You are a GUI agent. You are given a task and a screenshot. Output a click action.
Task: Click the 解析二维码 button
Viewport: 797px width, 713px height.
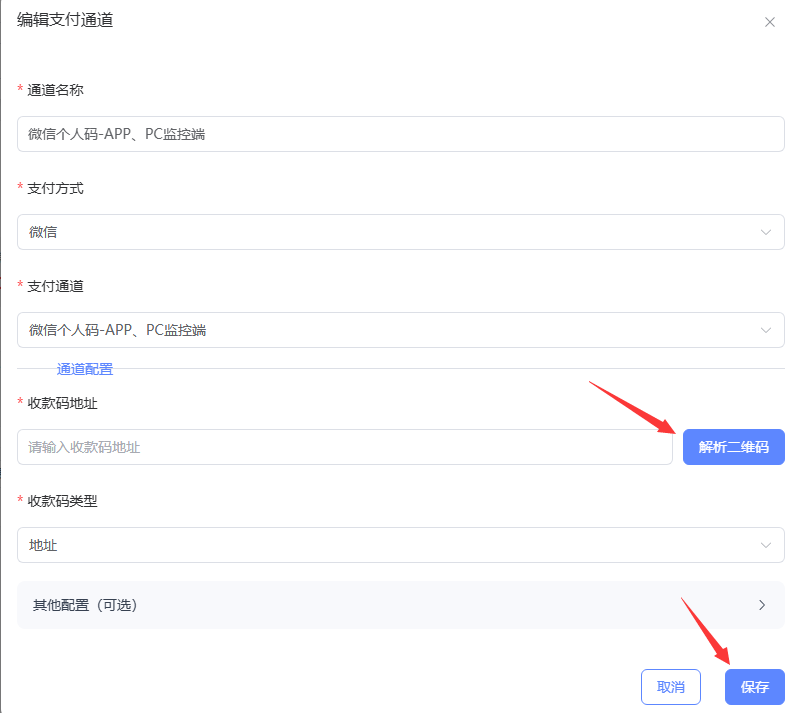click(733, 447)
